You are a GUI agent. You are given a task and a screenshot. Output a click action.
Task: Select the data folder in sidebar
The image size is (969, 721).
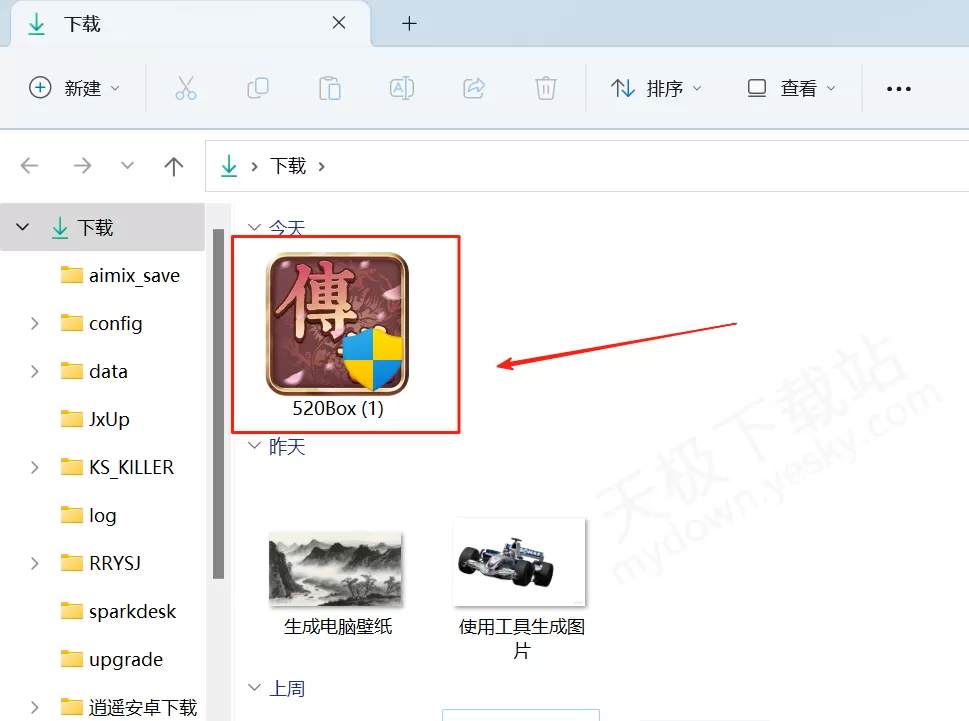click(108, 371)
